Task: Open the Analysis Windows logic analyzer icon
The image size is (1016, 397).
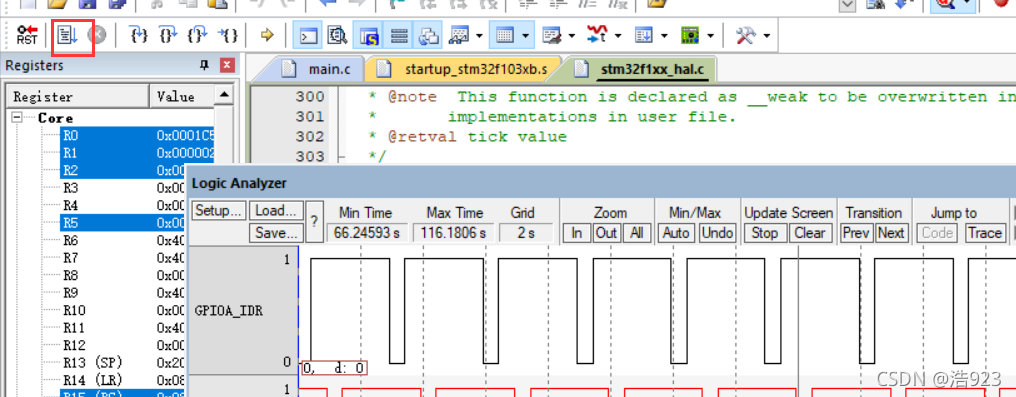Action: 597,35
